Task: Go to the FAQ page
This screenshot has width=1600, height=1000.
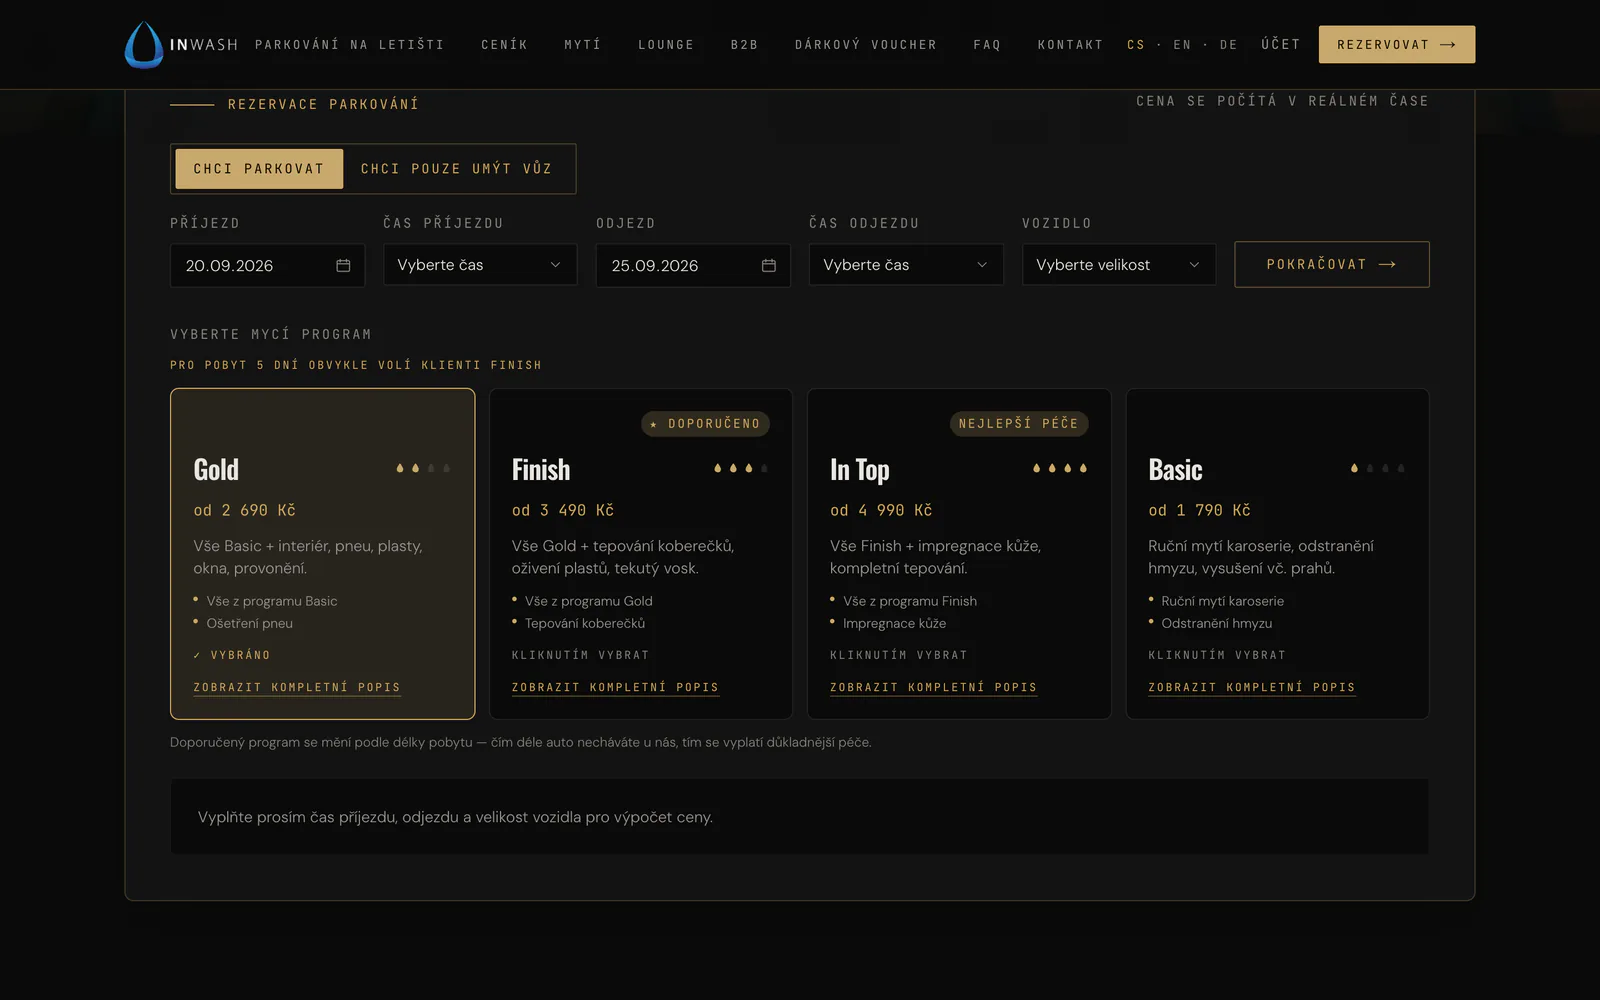Action: coord(987,45)
